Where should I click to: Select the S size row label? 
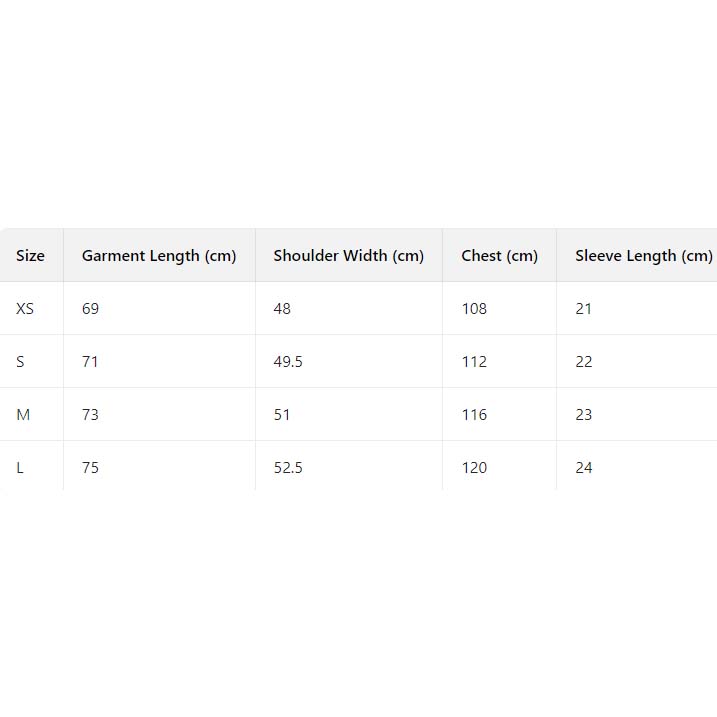point(20,362)
